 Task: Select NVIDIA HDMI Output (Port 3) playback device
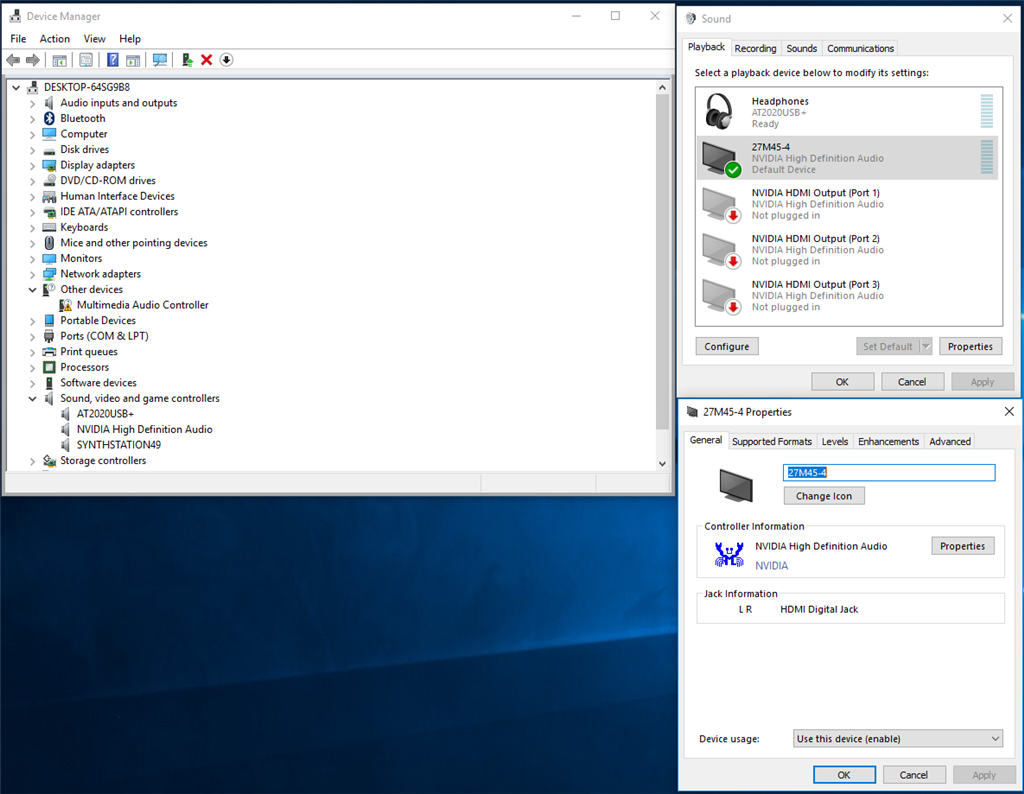click(x=848, y=296)
